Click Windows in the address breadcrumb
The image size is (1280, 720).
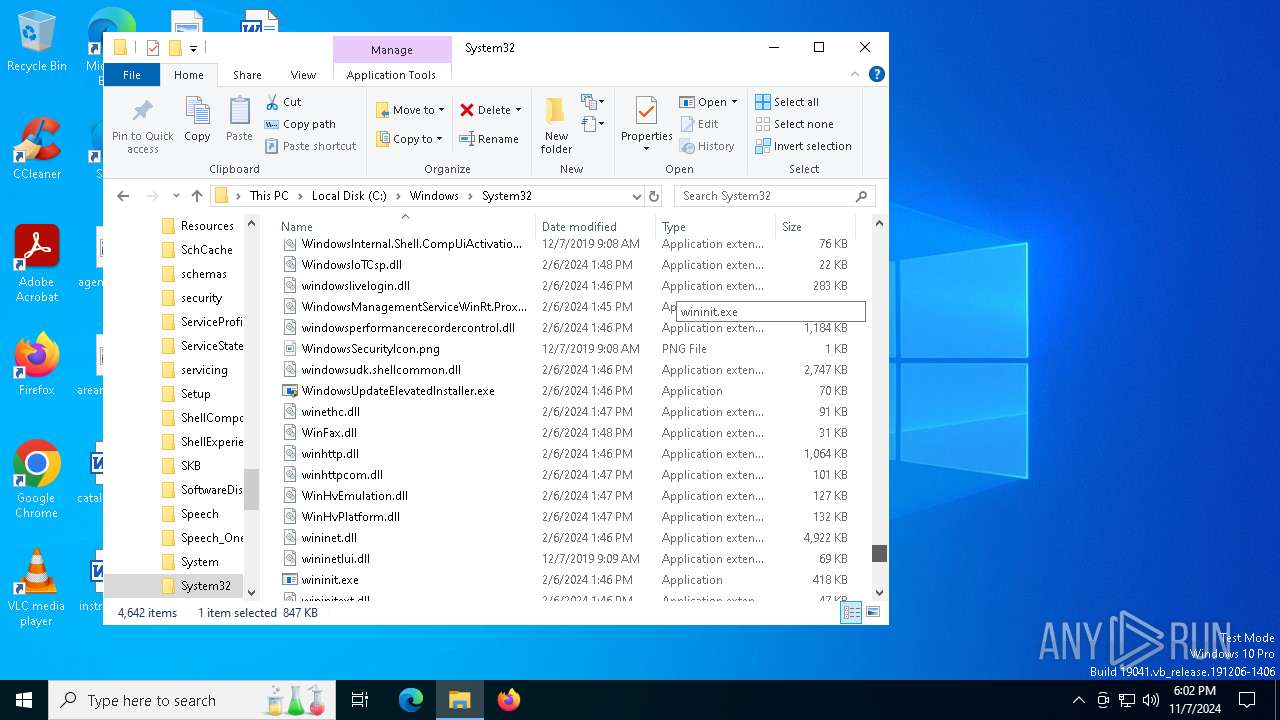434,196
